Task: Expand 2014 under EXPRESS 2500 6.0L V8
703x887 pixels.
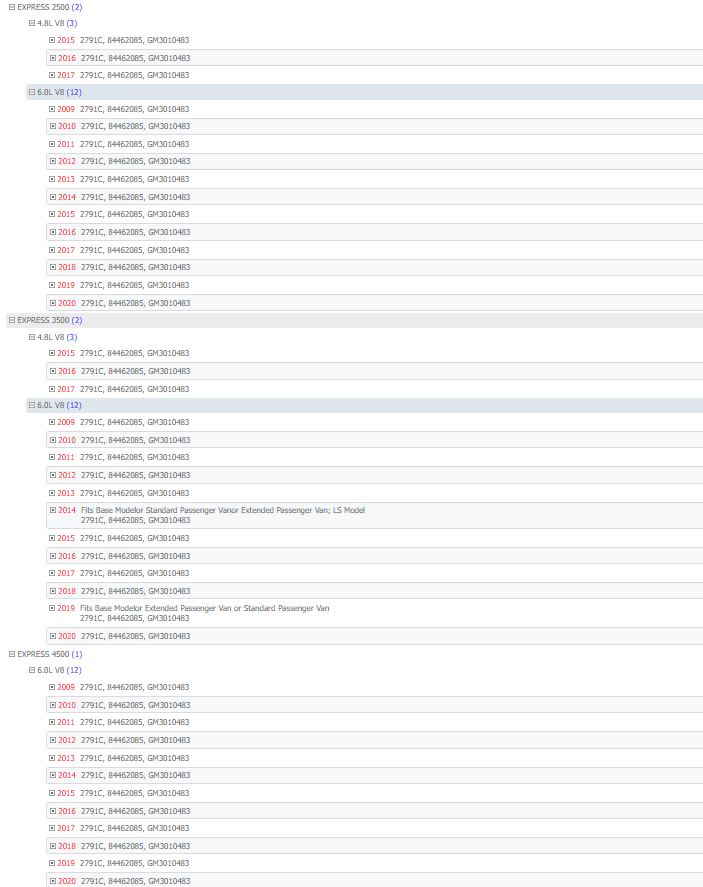Action: pos(53,197)
